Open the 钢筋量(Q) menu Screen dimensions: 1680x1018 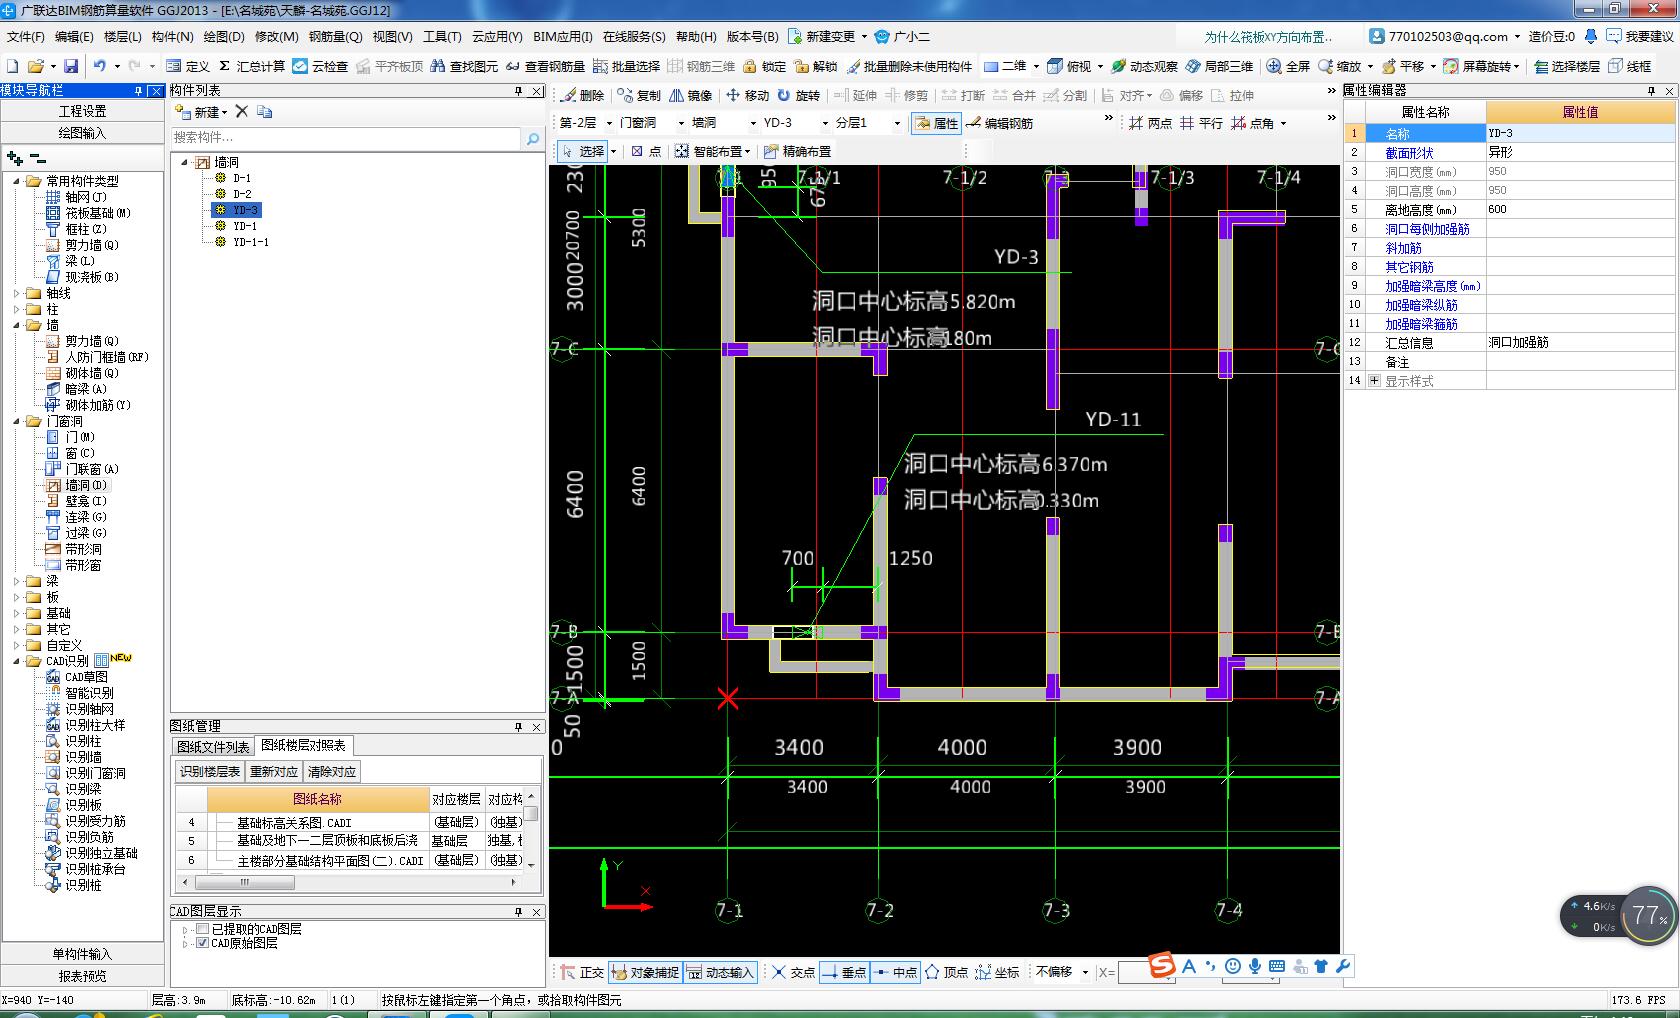pos(335,37)
